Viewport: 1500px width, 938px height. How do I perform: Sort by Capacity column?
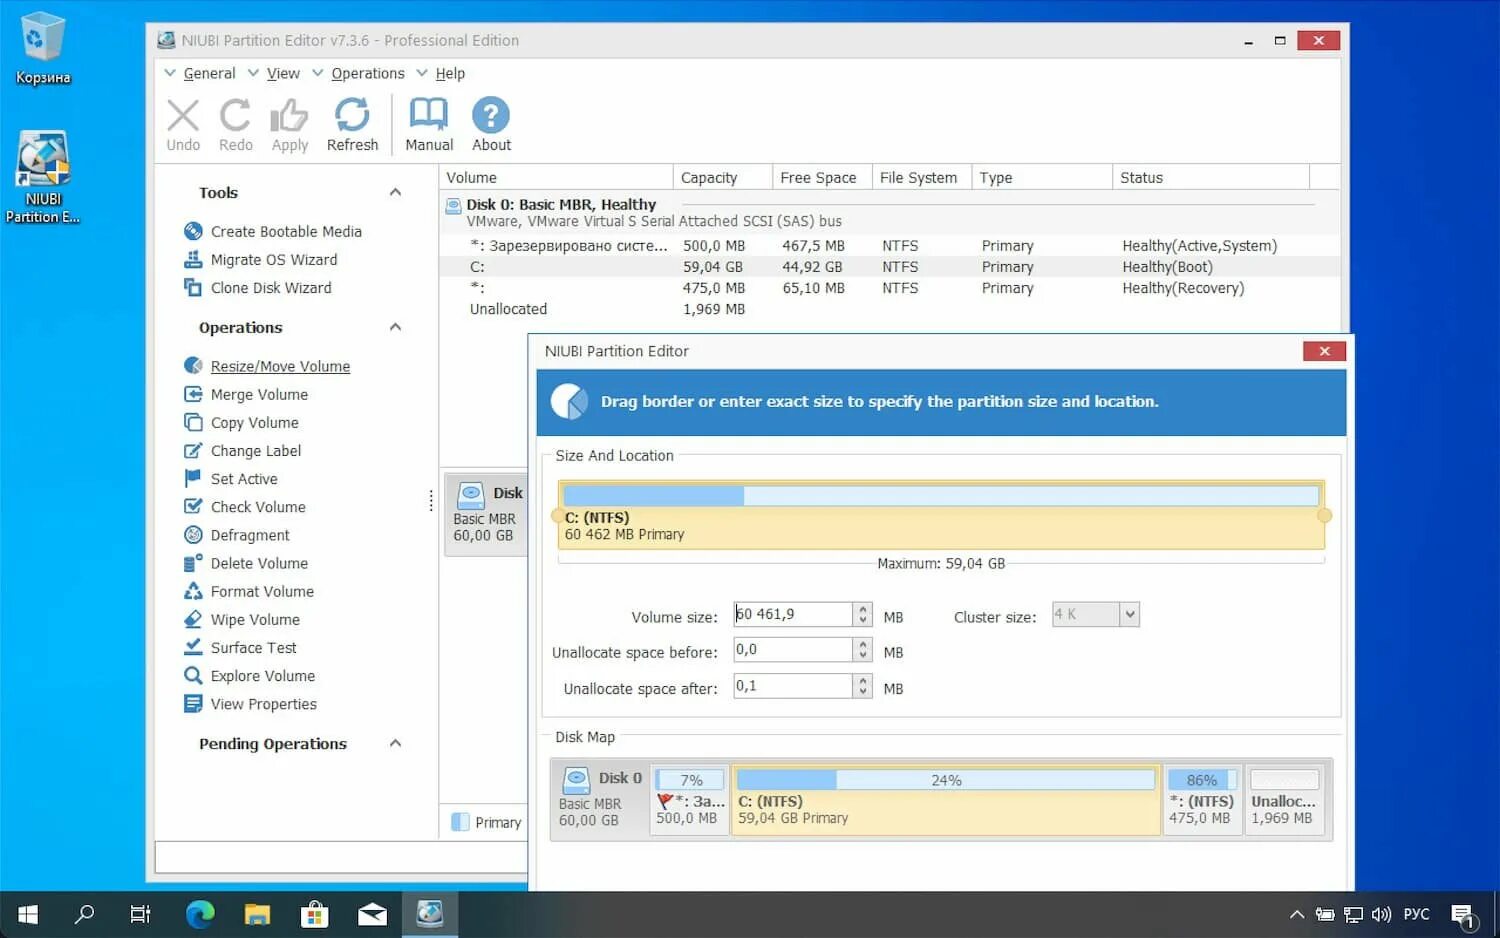pos(722,177)
